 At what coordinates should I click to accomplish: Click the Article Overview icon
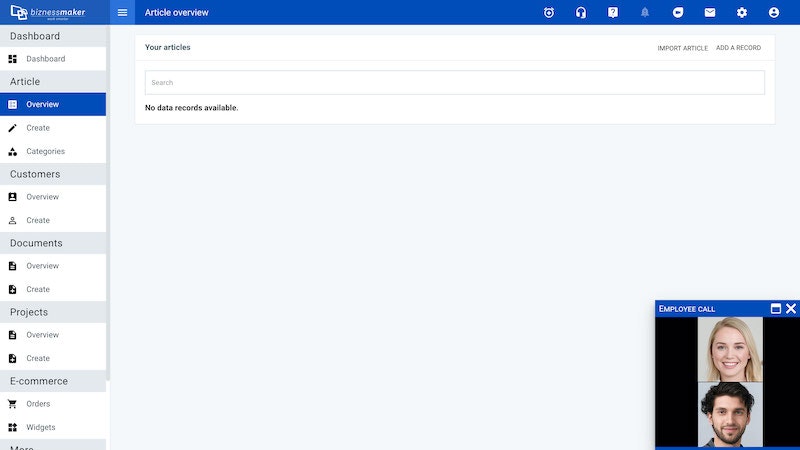pos(13,104)
